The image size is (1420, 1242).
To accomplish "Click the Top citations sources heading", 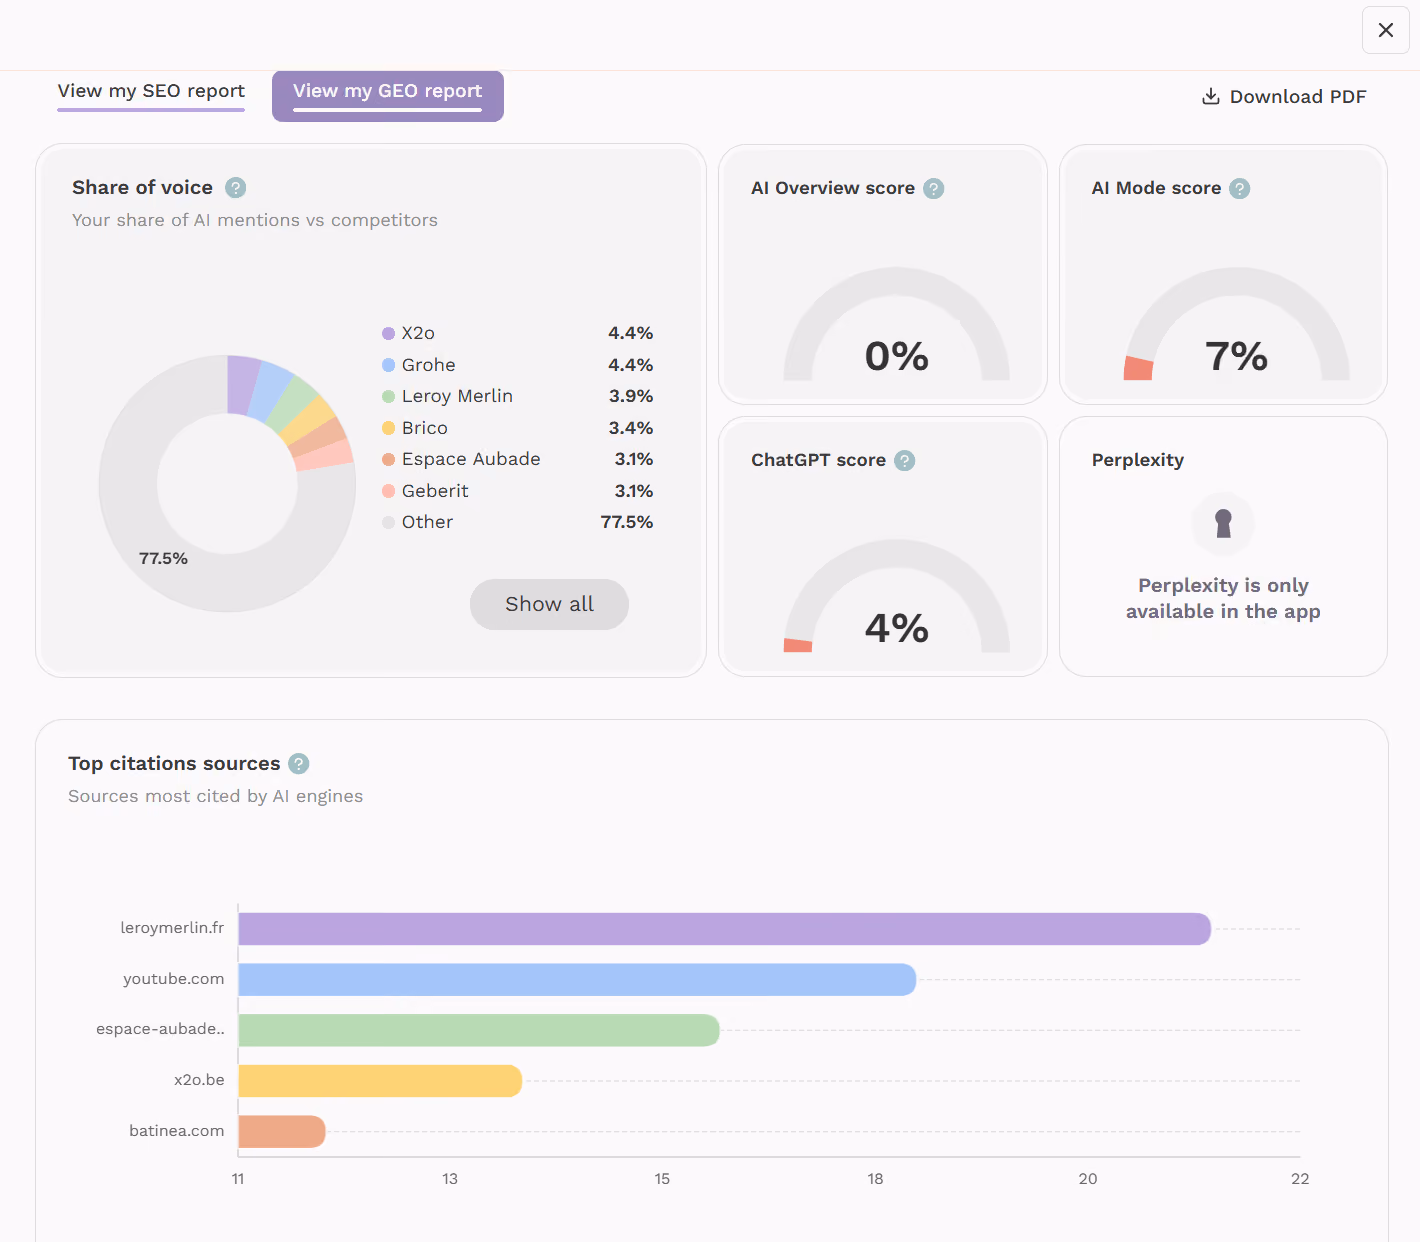I will (x=174, y=763).
